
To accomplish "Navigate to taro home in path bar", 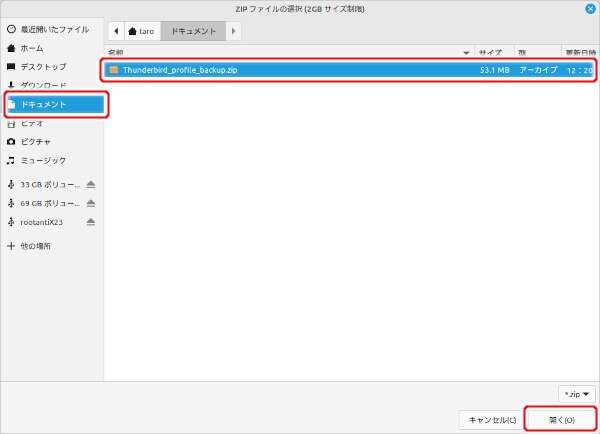I will pos(144,31).
